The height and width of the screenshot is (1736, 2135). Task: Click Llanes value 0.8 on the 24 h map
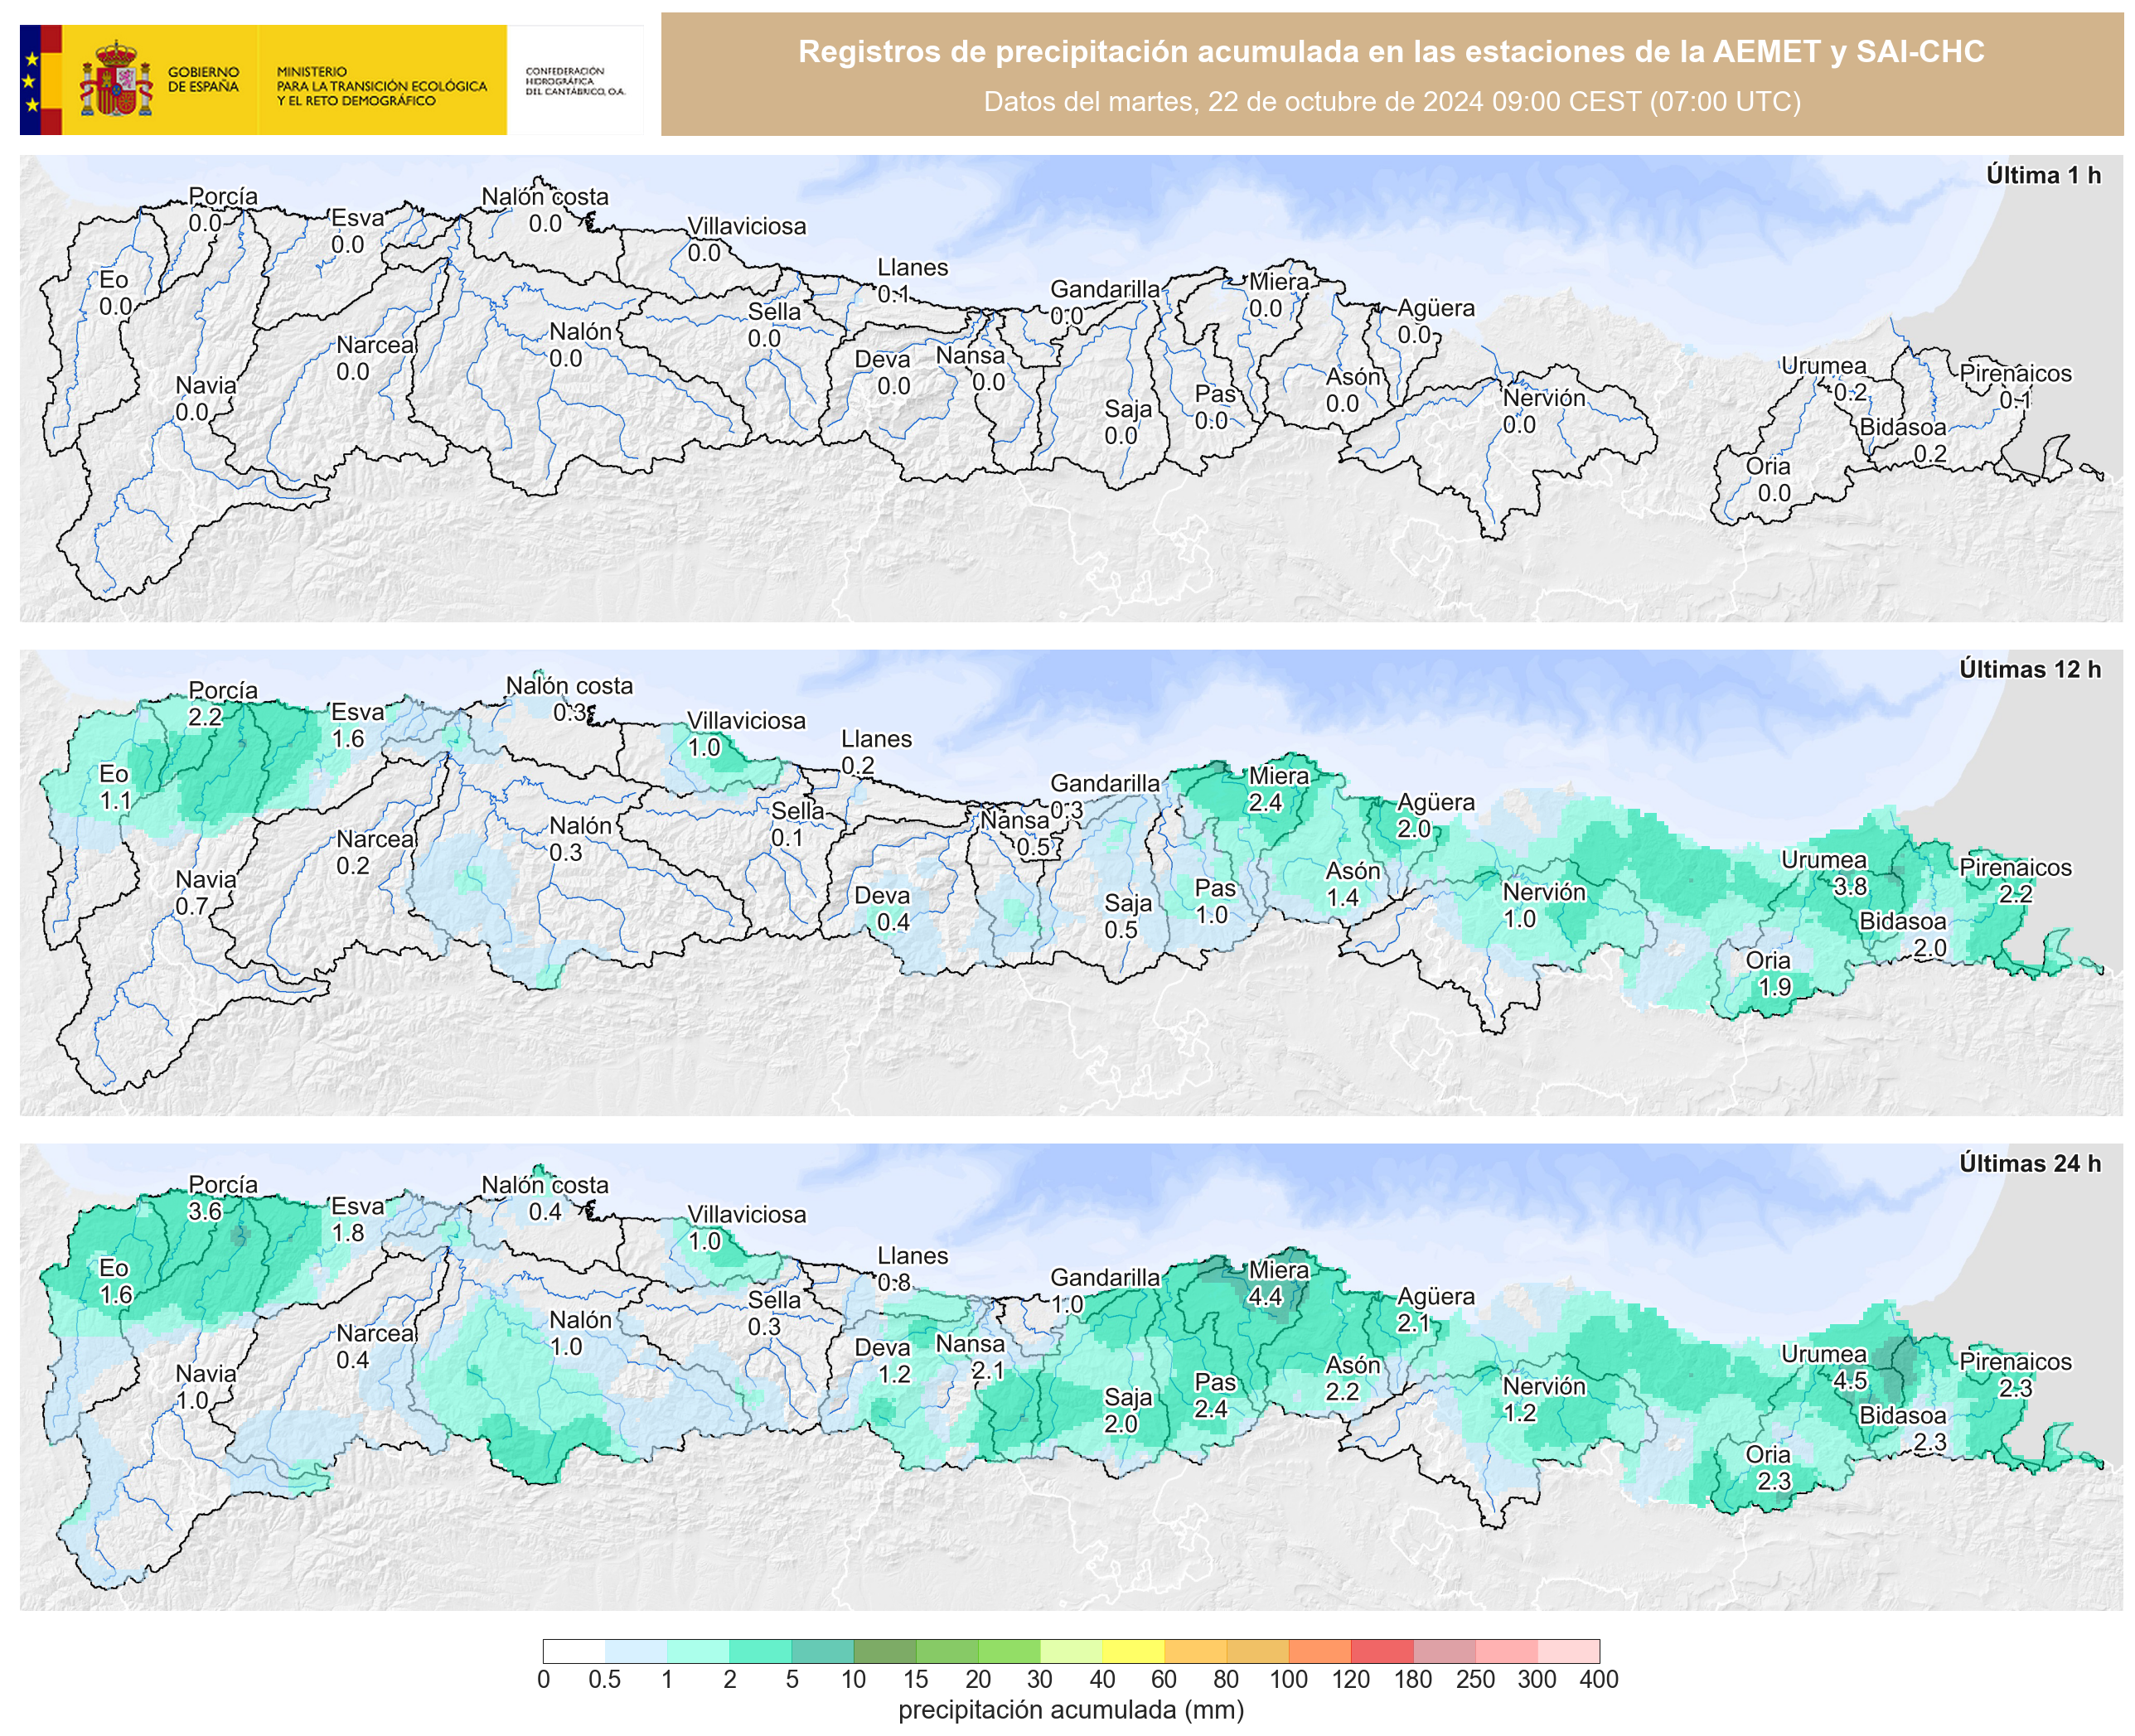894,1282
